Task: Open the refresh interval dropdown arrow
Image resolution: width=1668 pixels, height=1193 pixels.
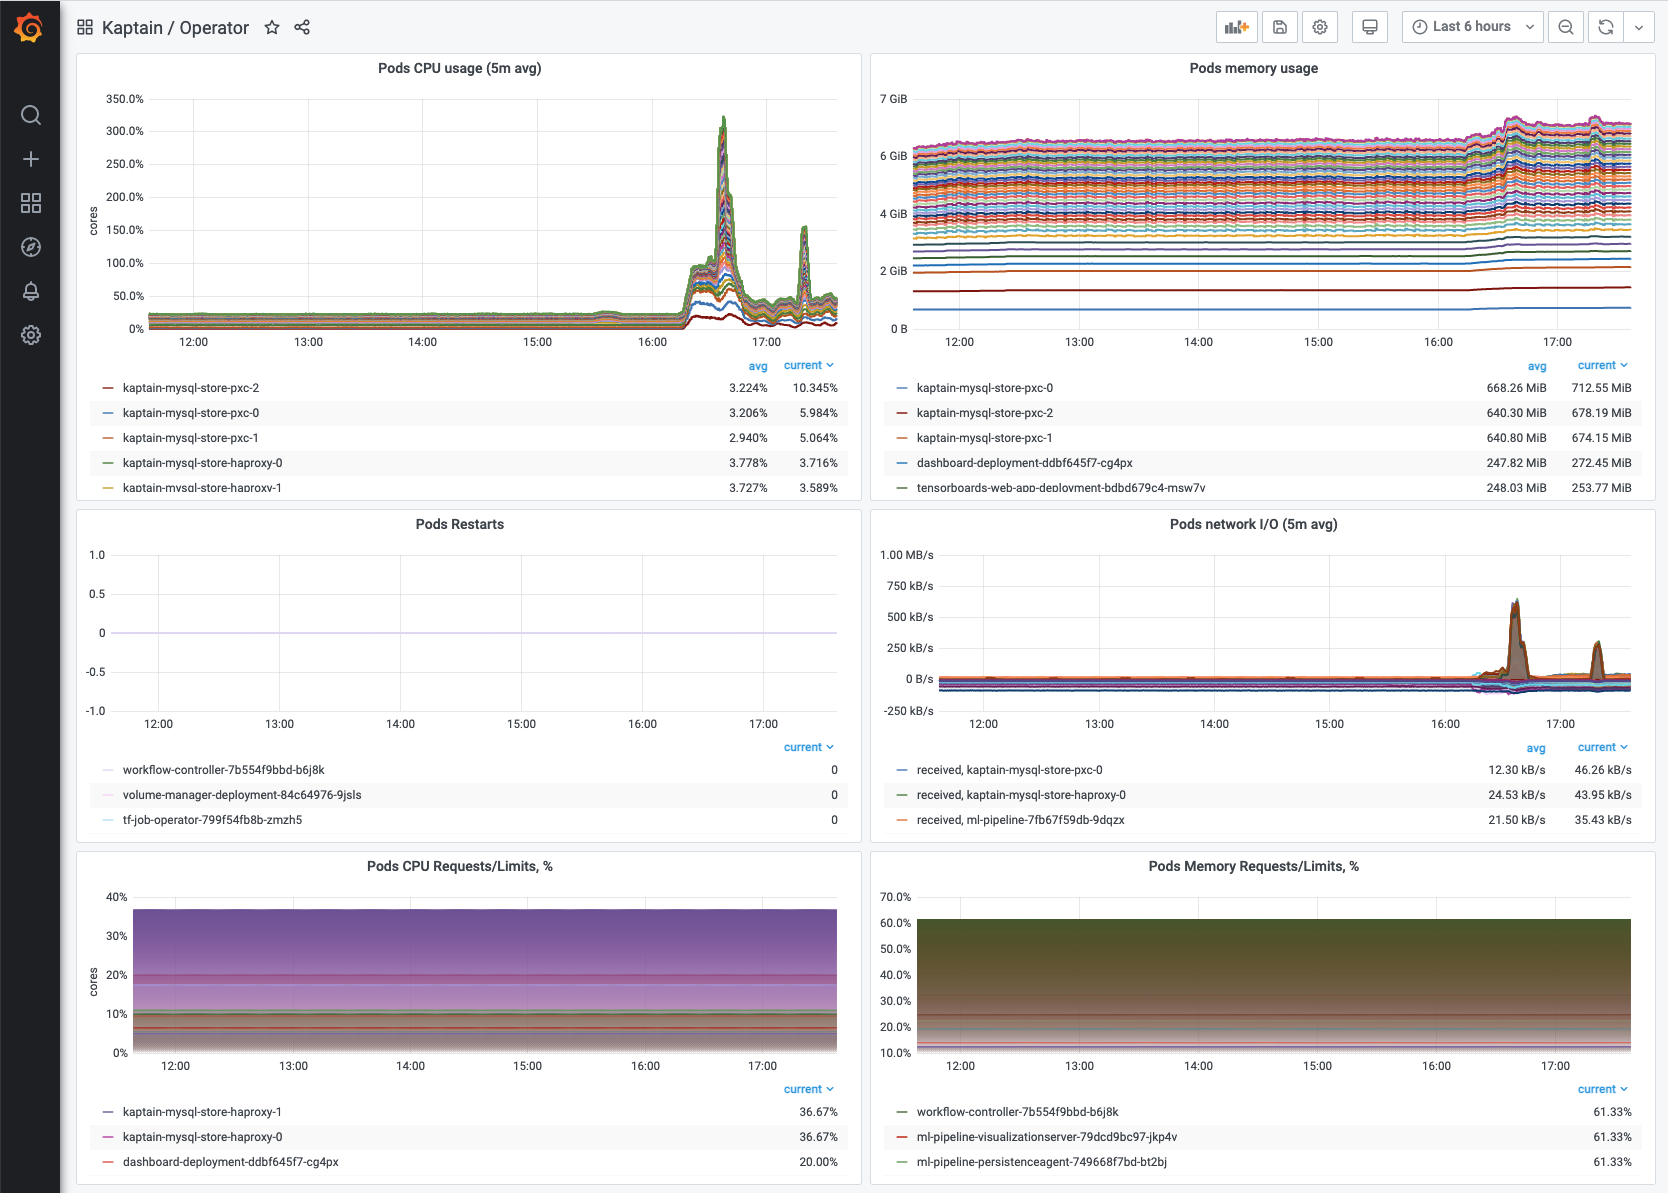Action: 1639,27
